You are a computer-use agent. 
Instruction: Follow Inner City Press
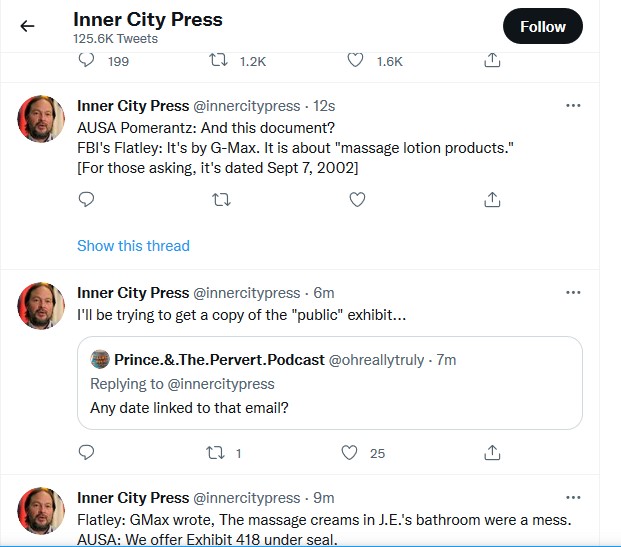coord(543,26)
